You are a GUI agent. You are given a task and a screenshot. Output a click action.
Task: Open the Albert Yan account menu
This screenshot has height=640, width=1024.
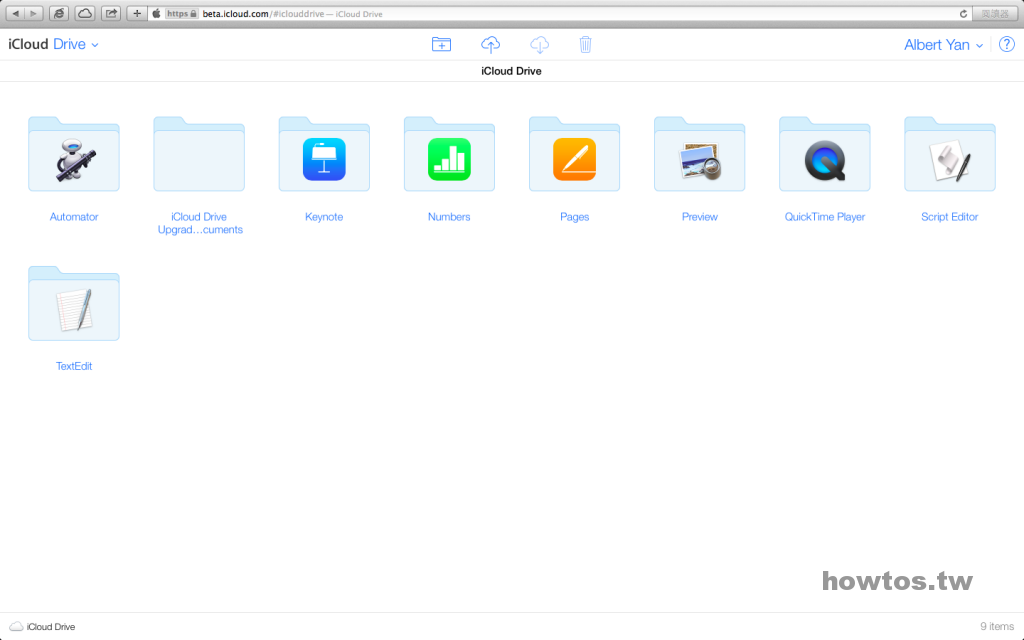(x=943, y=45)
